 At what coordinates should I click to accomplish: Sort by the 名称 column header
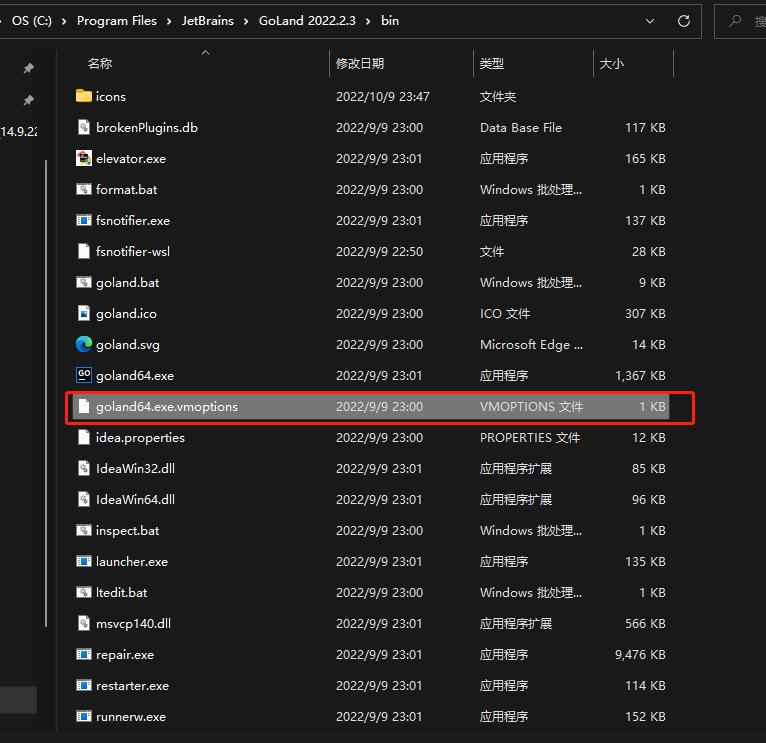point(100,64)
